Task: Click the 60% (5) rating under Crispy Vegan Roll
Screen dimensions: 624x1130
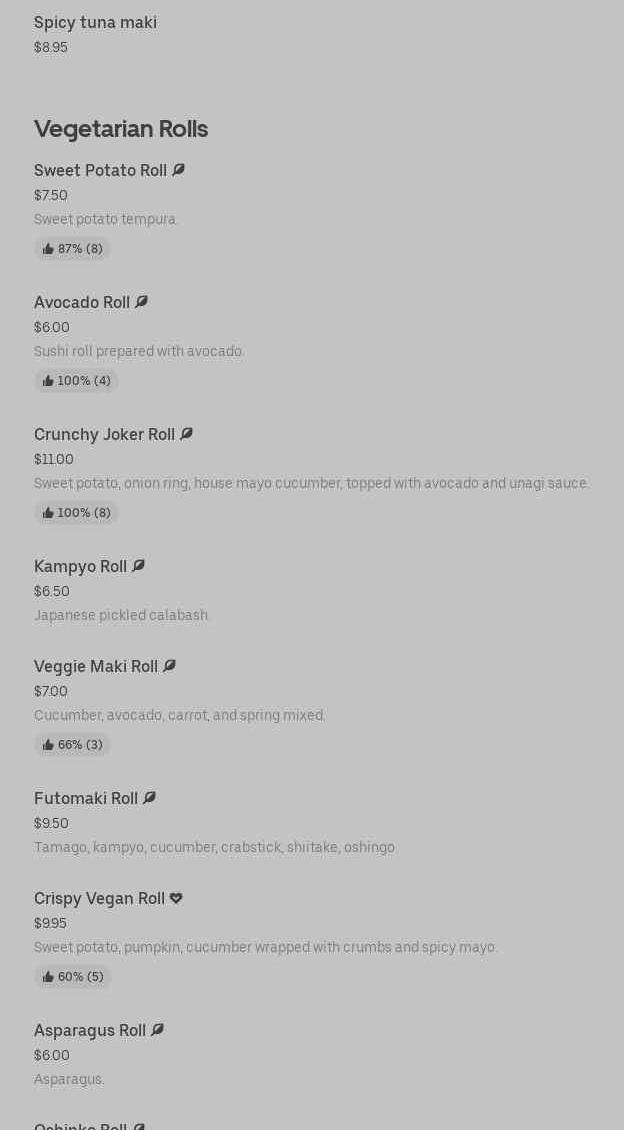Action: 72,977
